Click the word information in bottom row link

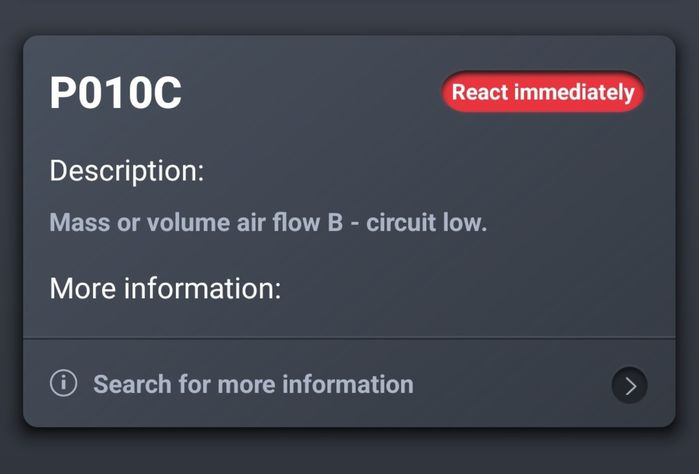click(348, 384)
